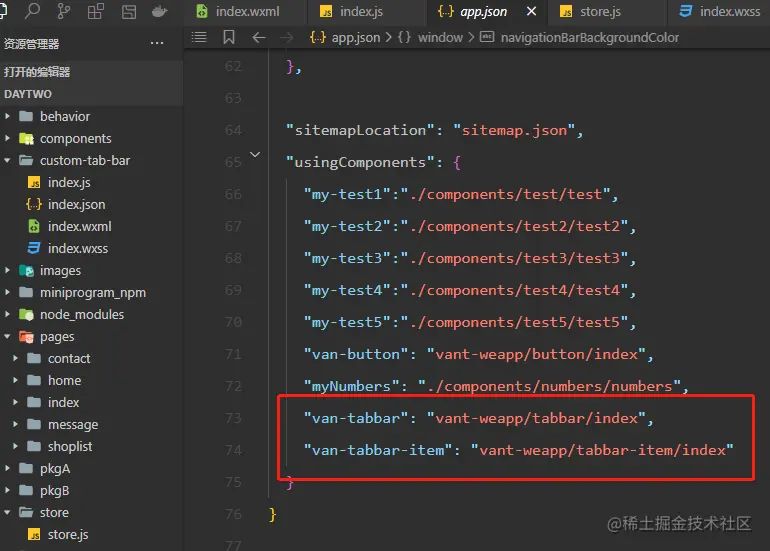Click the "my-test5" entry on line 70
The image size is (770, 551).
coord(469,322)
